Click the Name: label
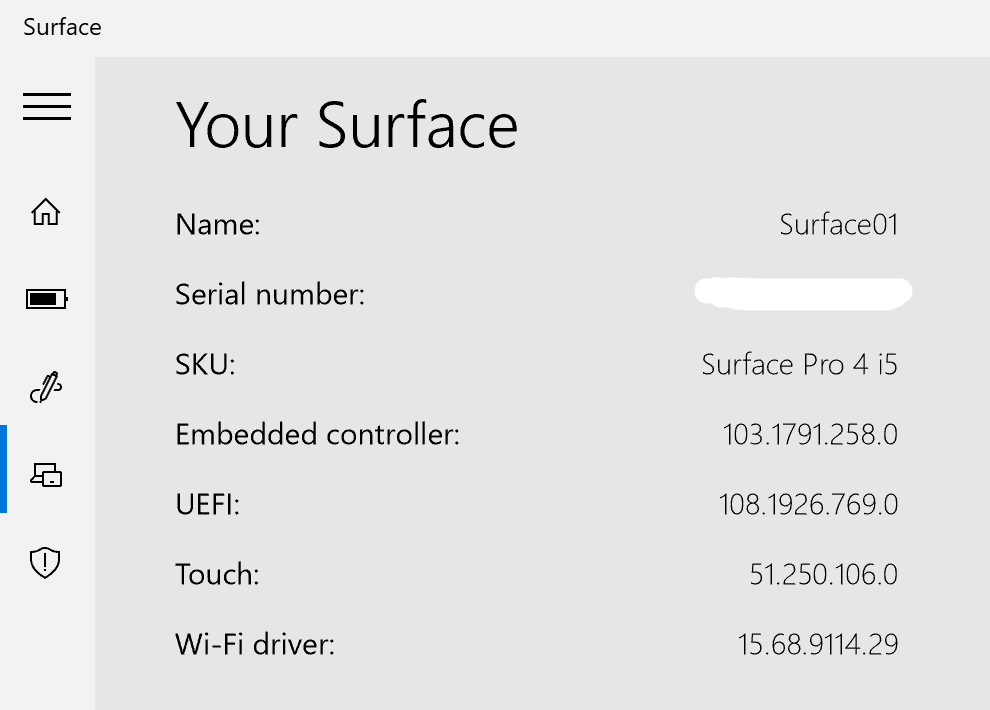The height and width of the screenshot is (710, 990). point(218,225)
